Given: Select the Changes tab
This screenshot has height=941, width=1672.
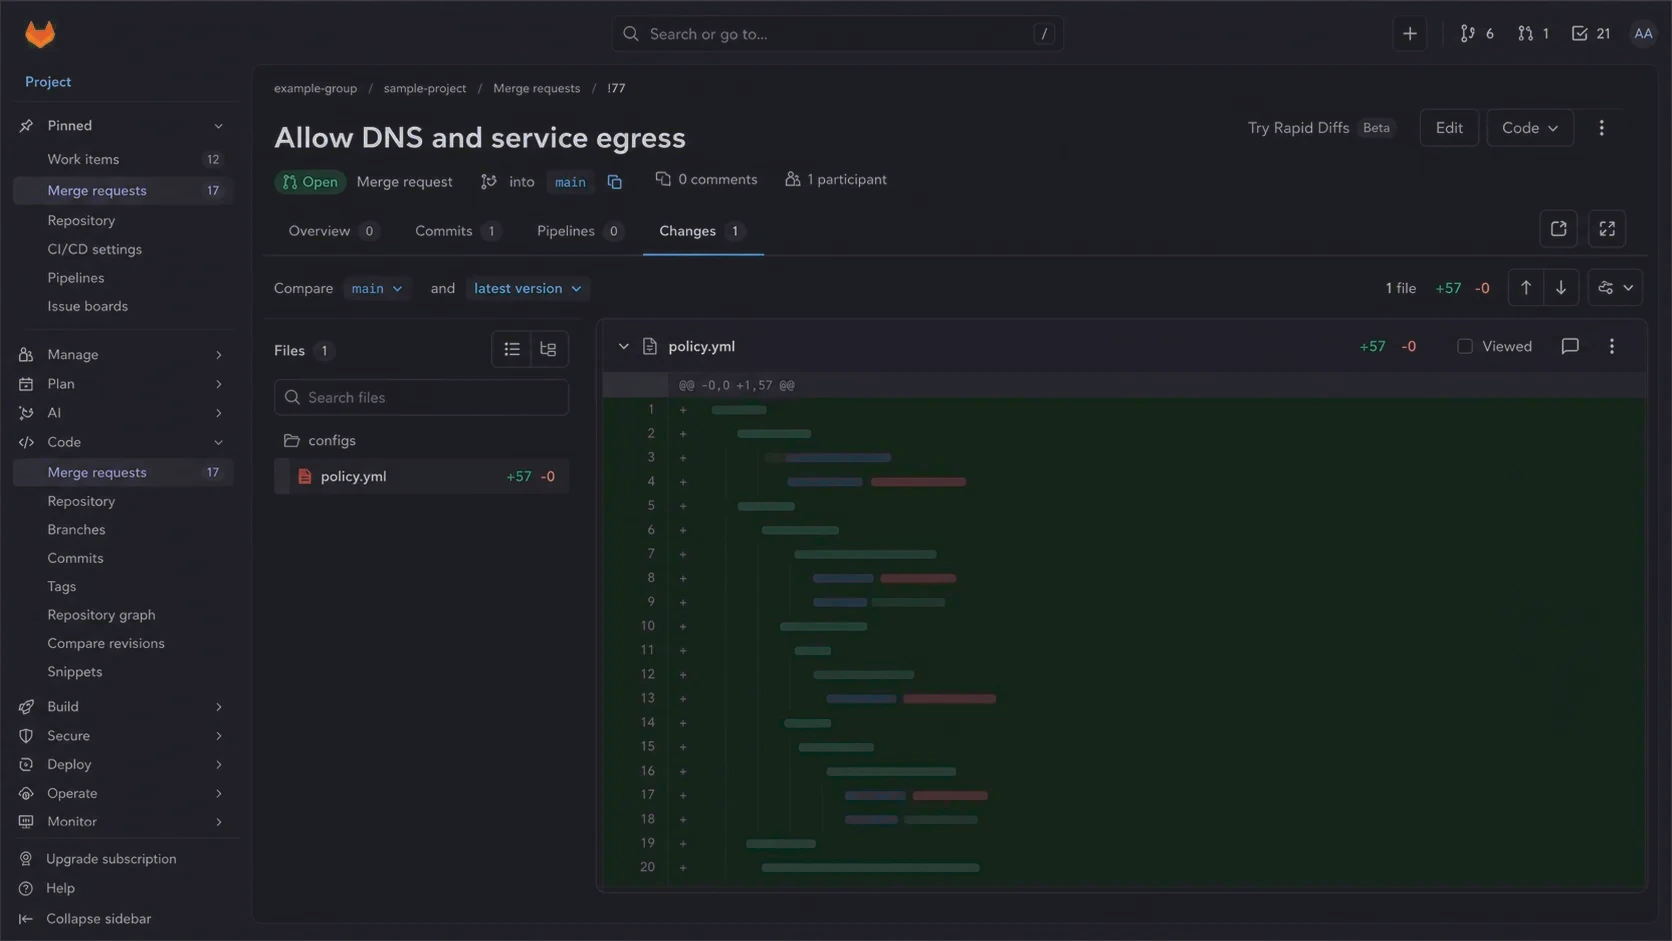Looking at the screenshot, I should coord(702,231).
